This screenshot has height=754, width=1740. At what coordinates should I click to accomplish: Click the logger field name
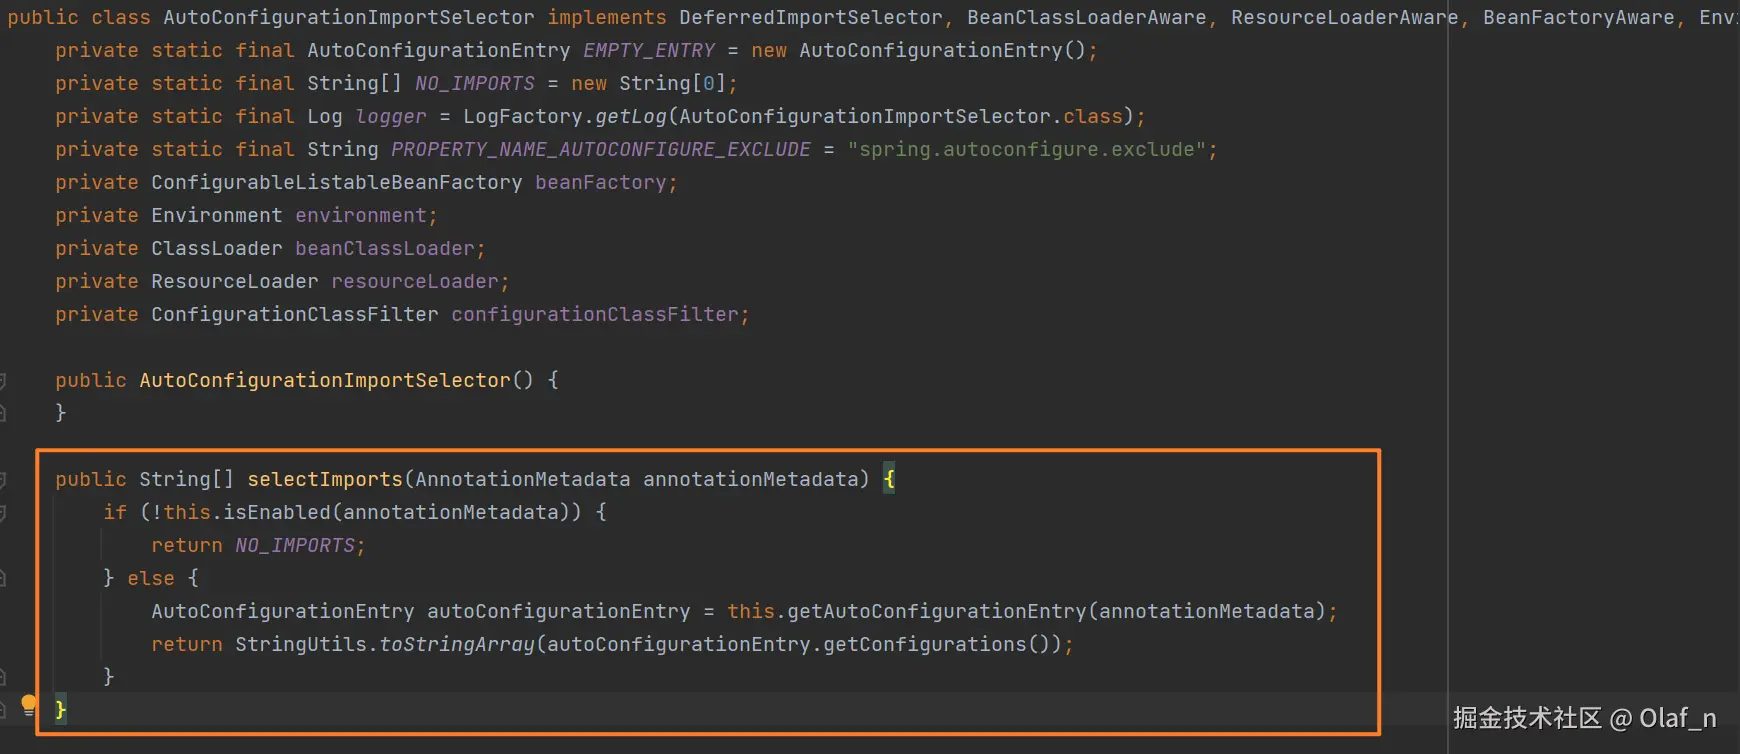pyautogui.click(x=391, y=116)
